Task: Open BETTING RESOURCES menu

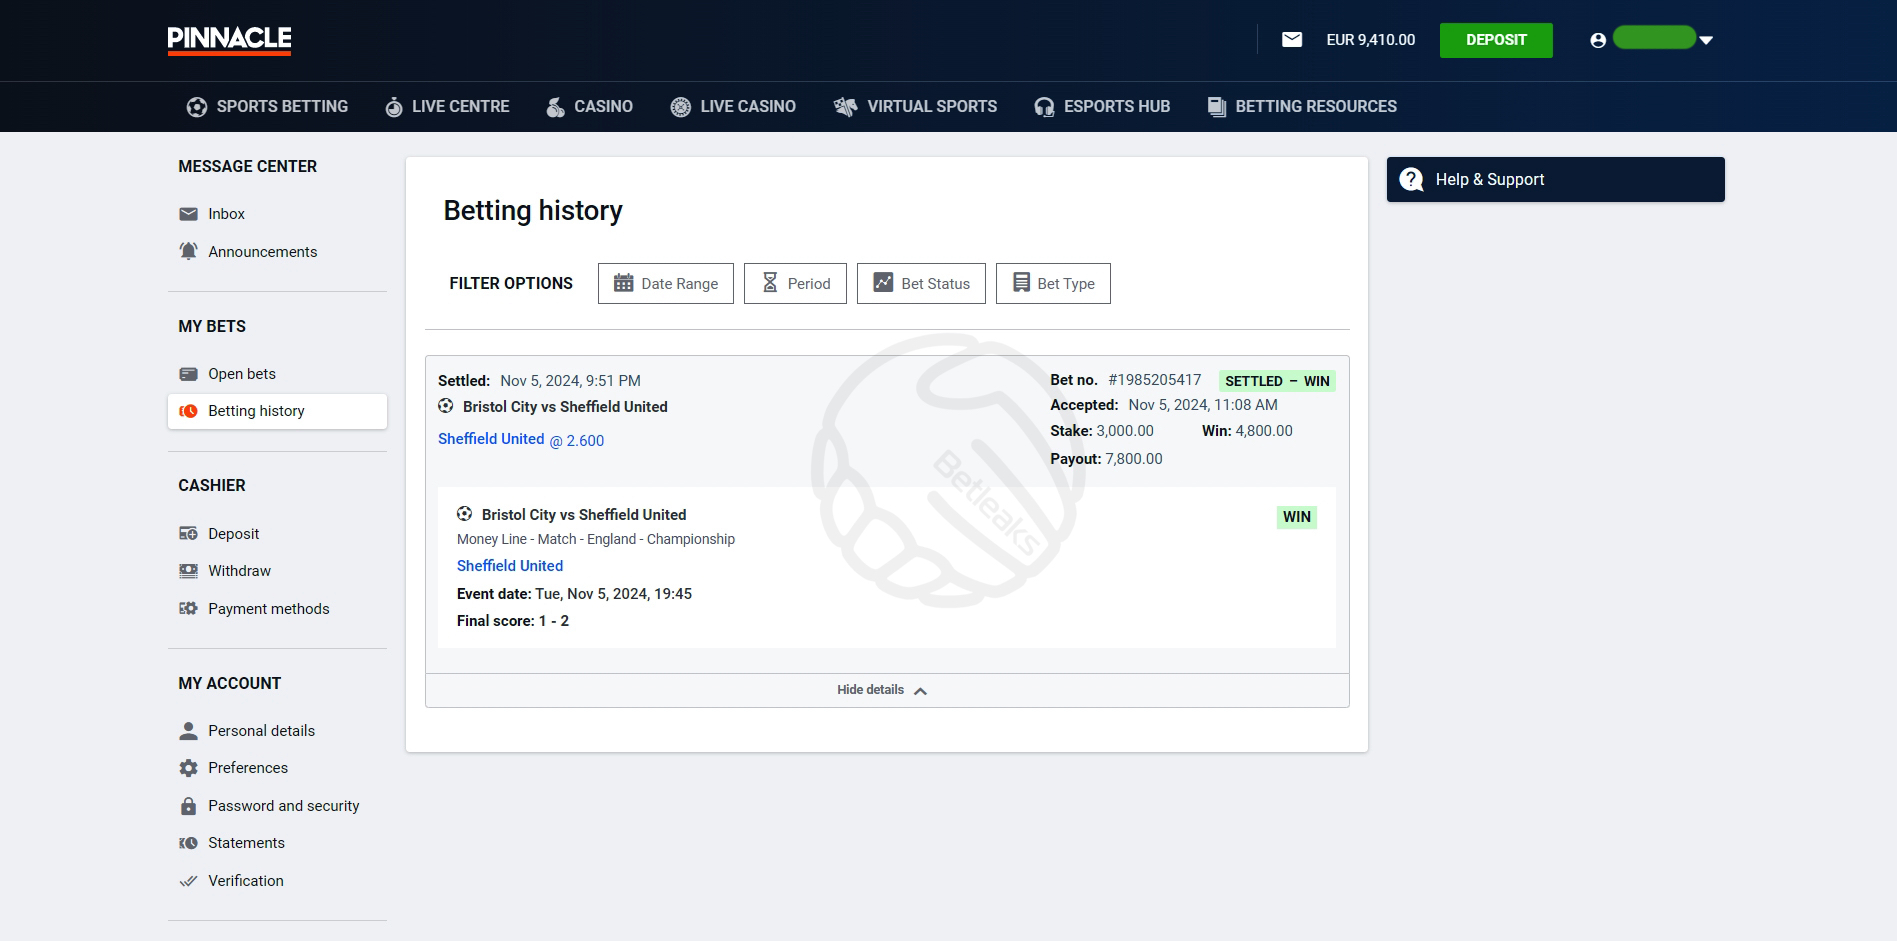Action: [x=1316, y=107]
